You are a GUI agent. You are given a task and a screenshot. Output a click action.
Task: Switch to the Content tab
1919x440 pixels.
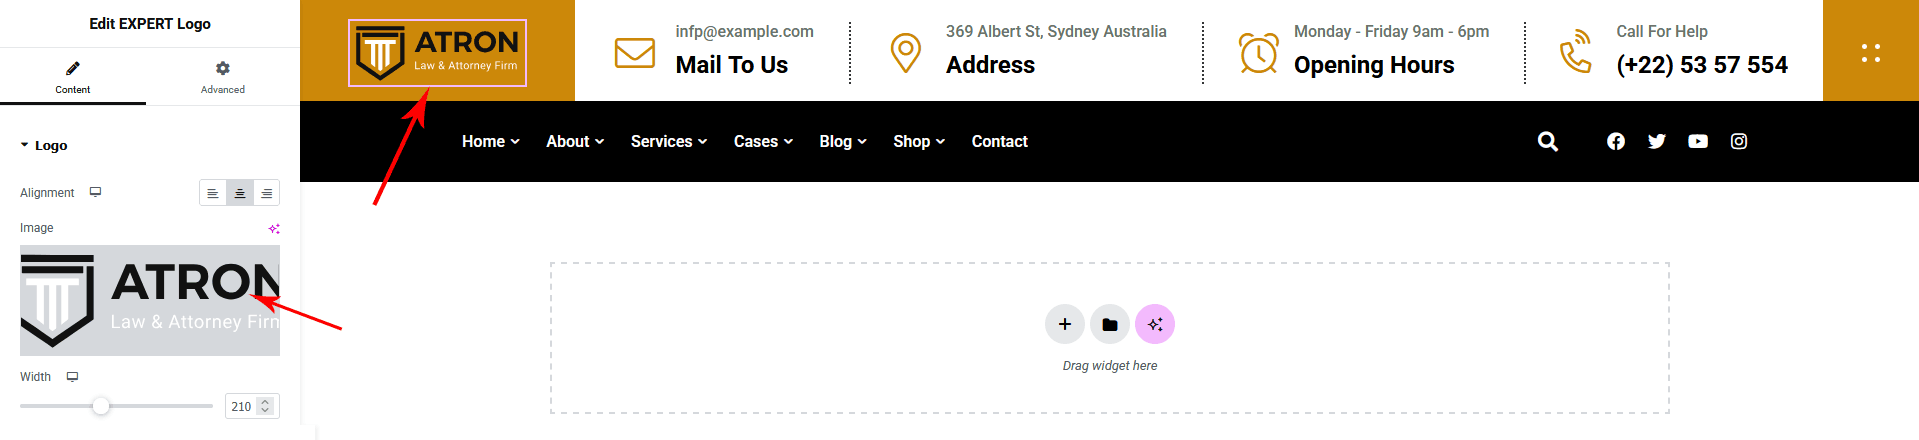point(72,77)
